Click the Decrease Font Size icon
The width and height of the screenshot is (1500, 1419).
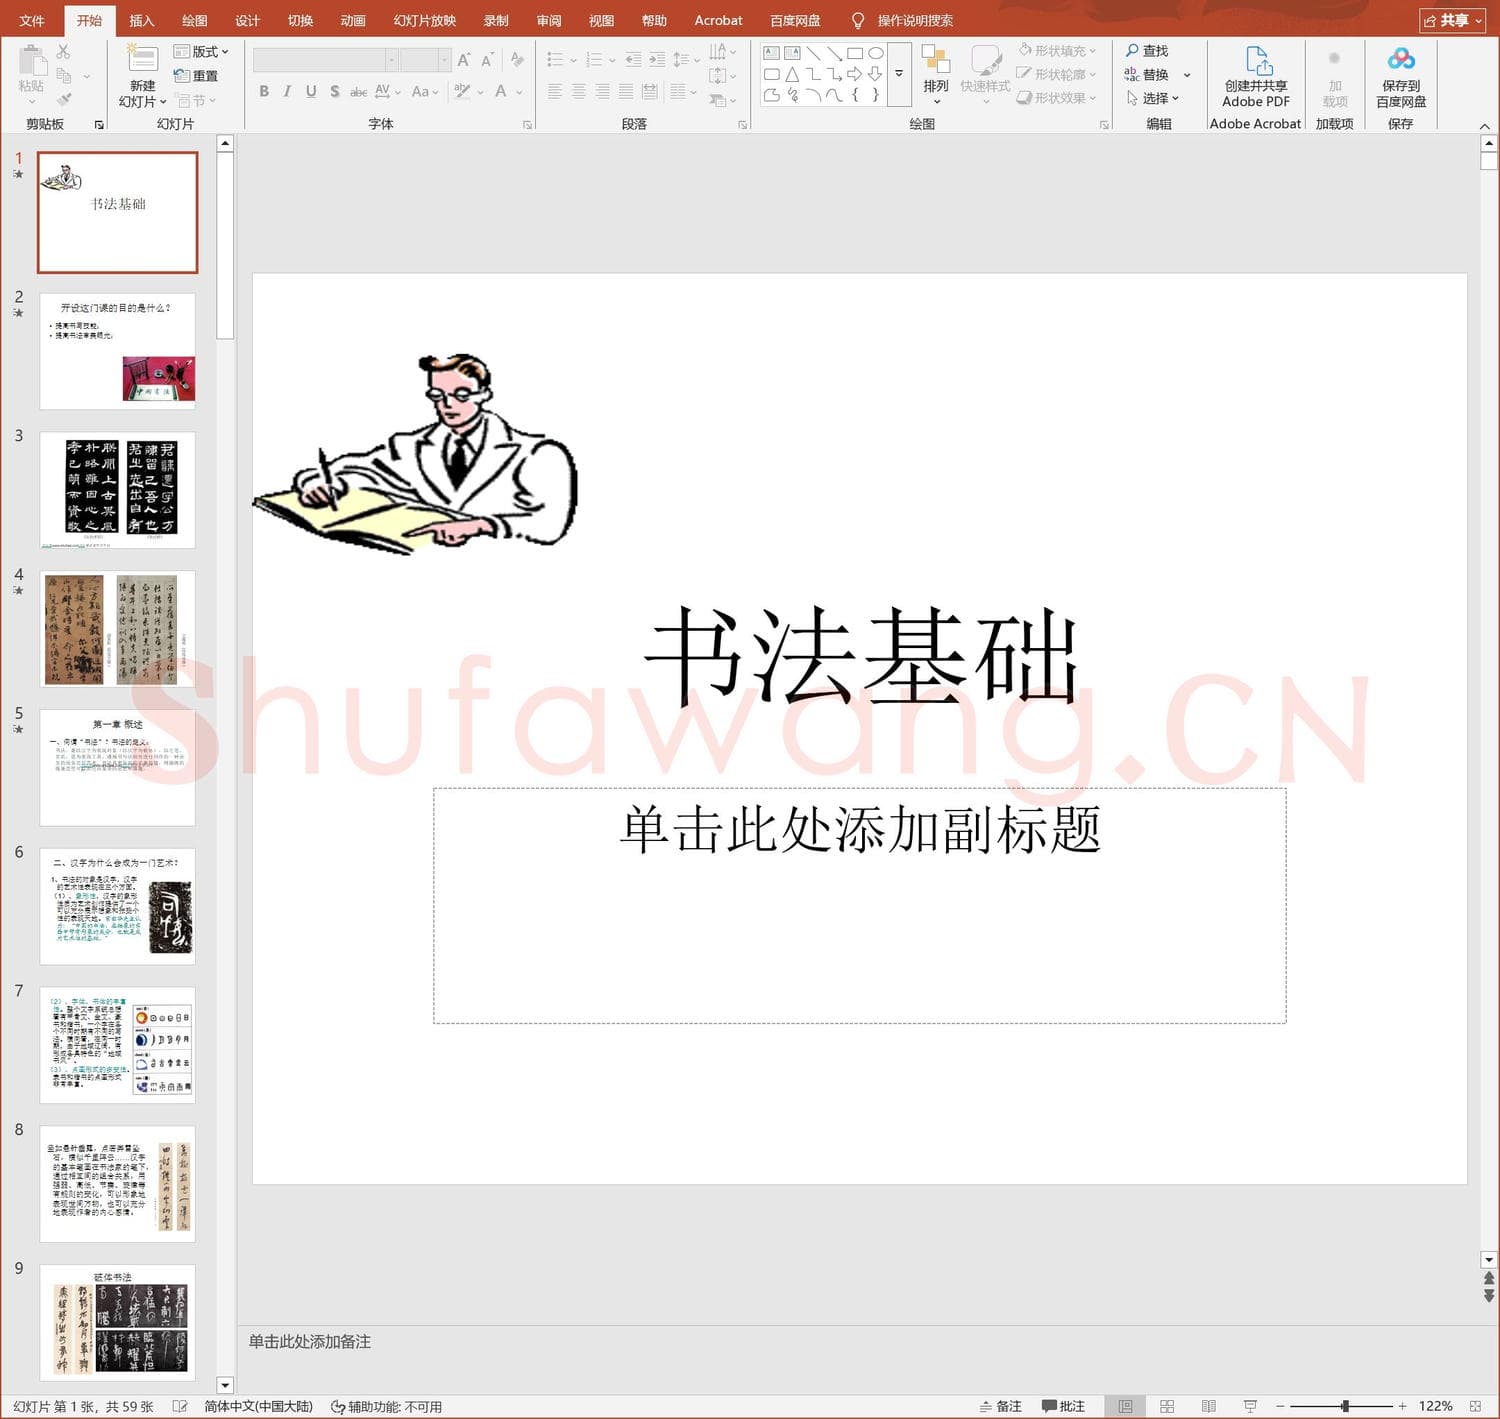coord(487,60)
